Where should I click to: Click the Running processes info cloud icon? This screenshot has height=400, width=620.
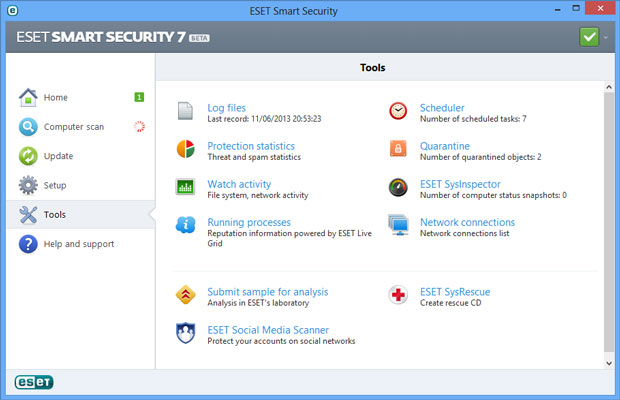pyautogui.click(x=185, y=225)
